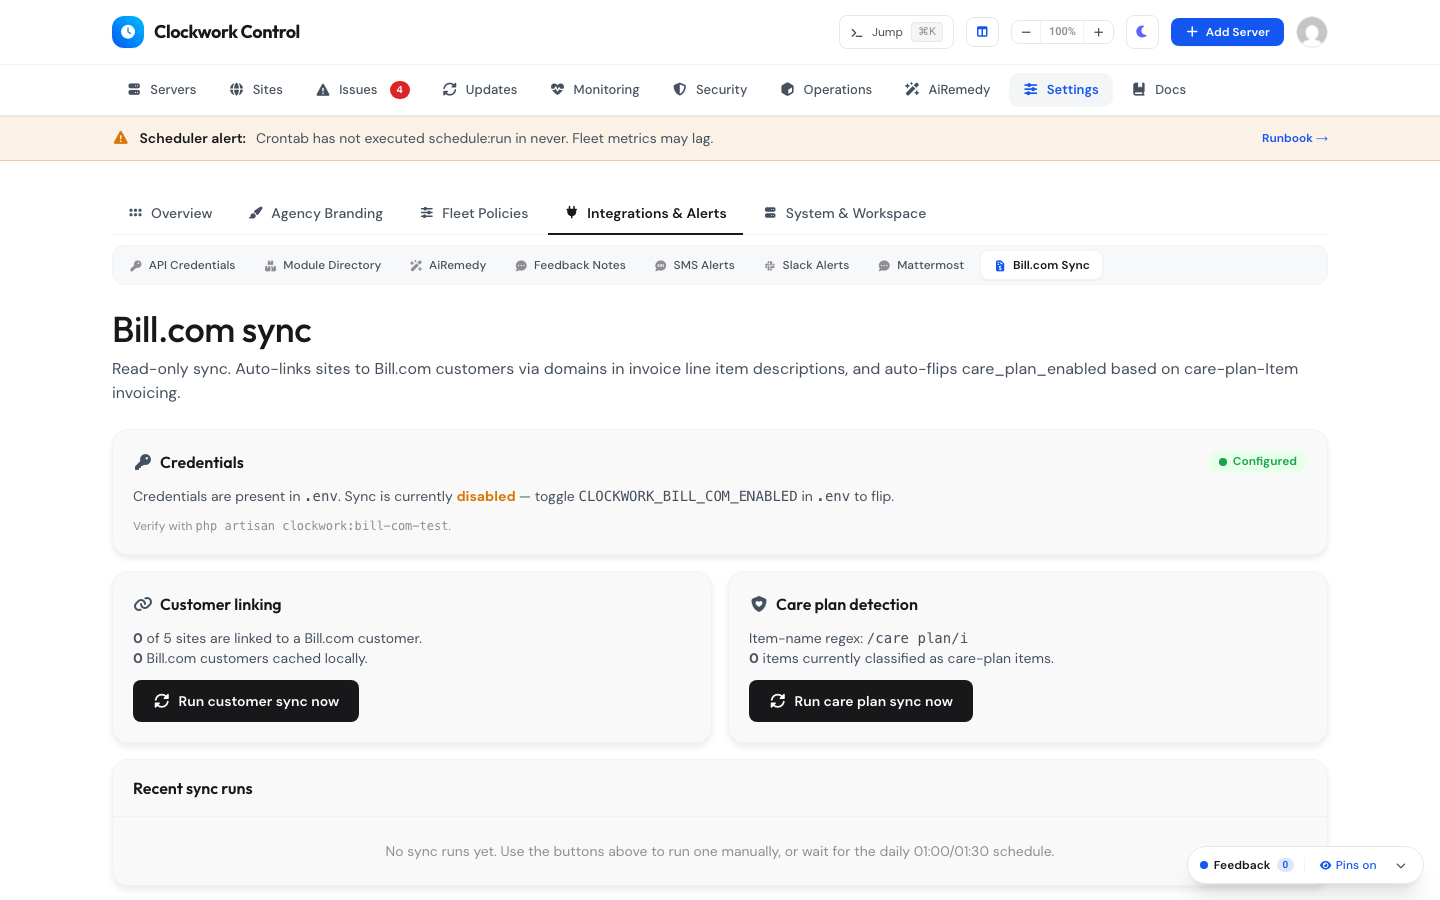Viewport: 1440px width, 900px height.
Task: Click the Clockwork Control clock logo
Action: (x=128, y=32)
